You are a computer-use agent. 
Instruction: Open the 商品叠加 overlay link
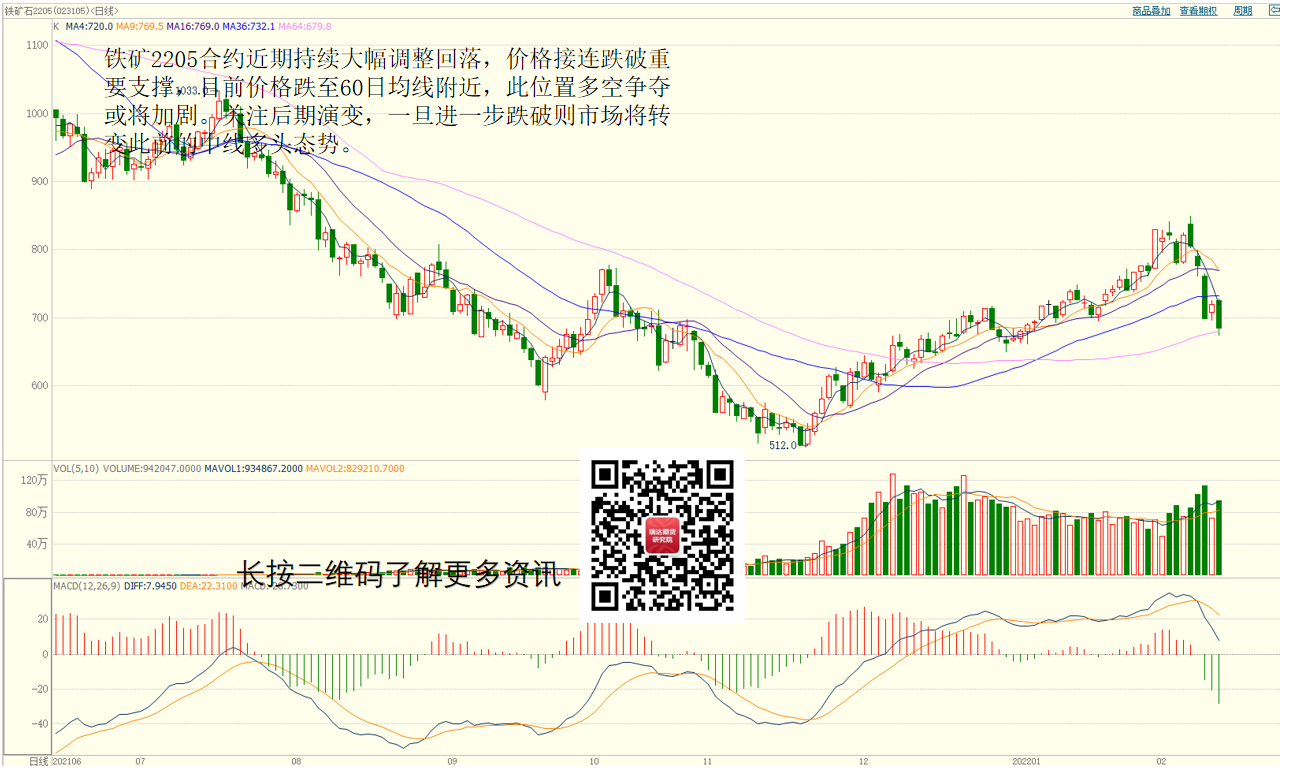(1151, 11)
